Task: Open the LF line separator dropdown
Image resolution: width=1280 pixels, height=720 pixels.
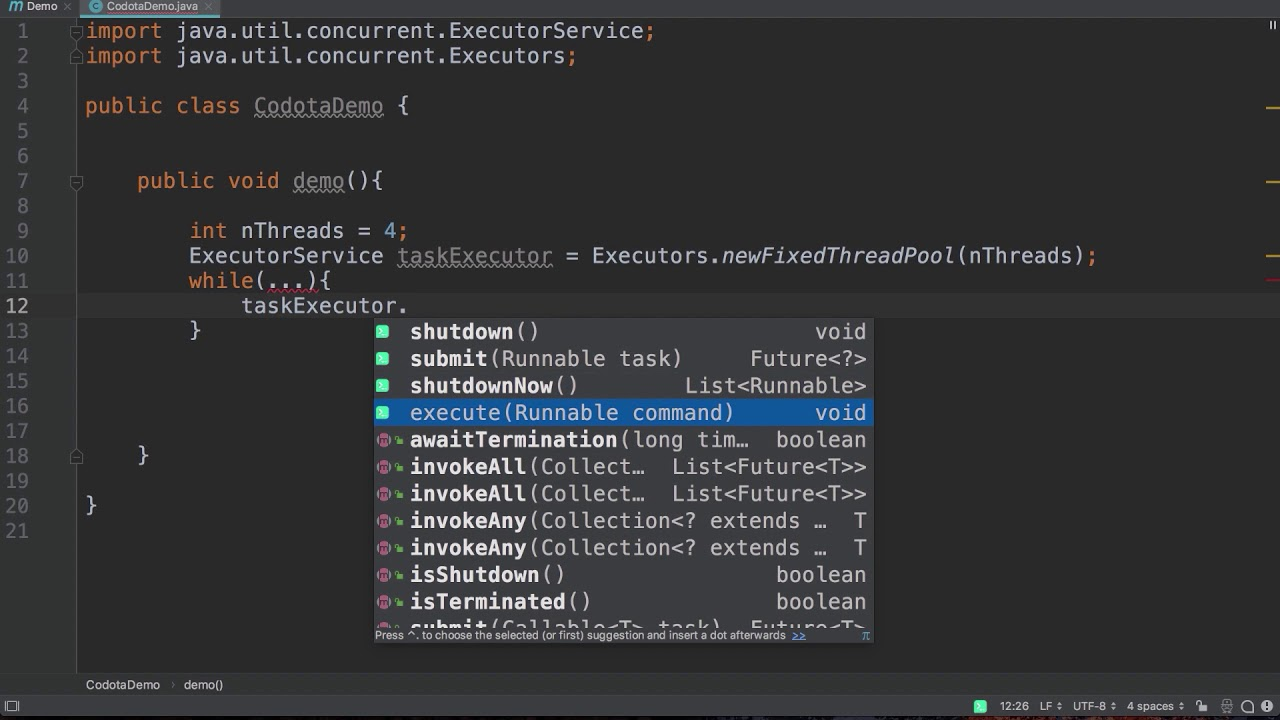Action: [1050, 706]
